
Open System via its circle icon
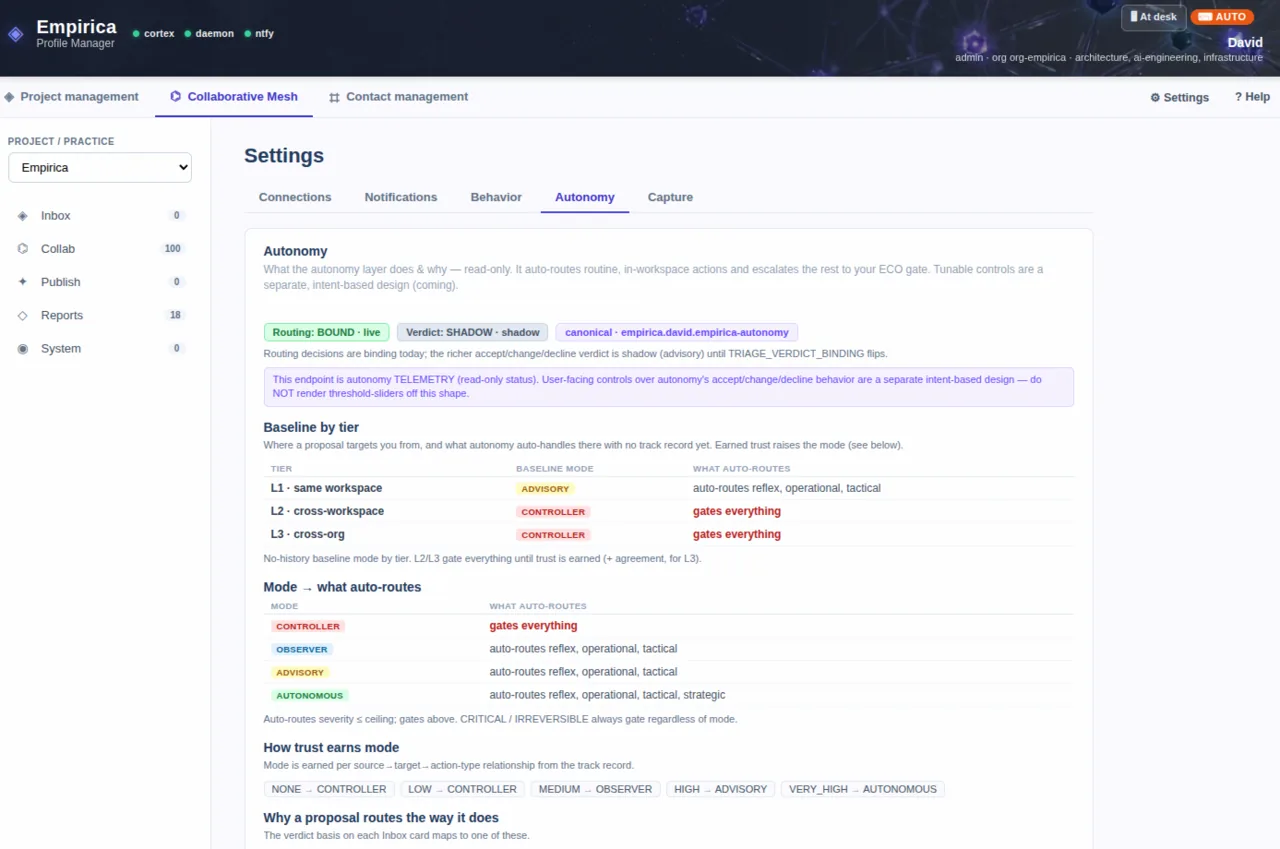[23, 348]
